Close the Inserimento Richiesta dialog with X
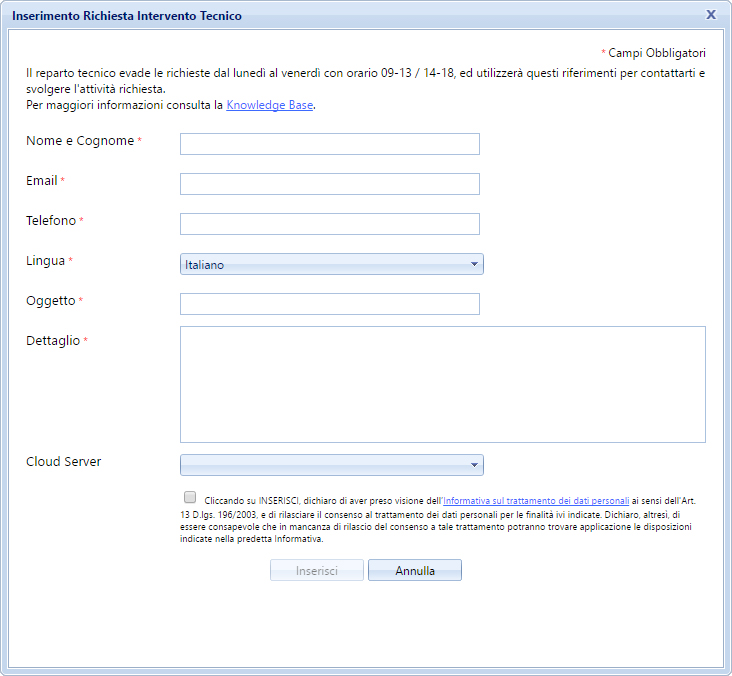Viewport: 732px width, 676px height. (711, 15)
